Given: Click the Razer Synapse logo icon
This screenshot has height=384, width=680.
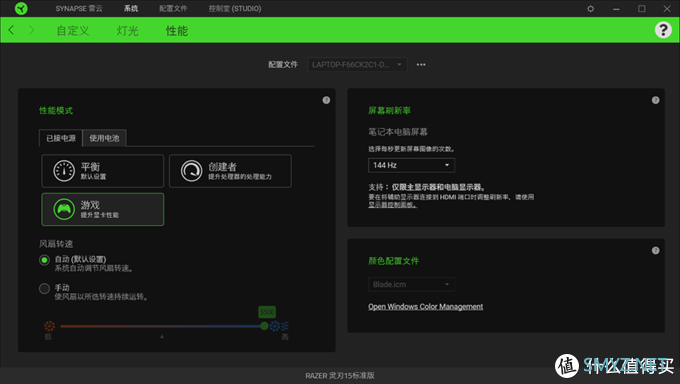Looking at the screenshot, I should click(21, 8).
